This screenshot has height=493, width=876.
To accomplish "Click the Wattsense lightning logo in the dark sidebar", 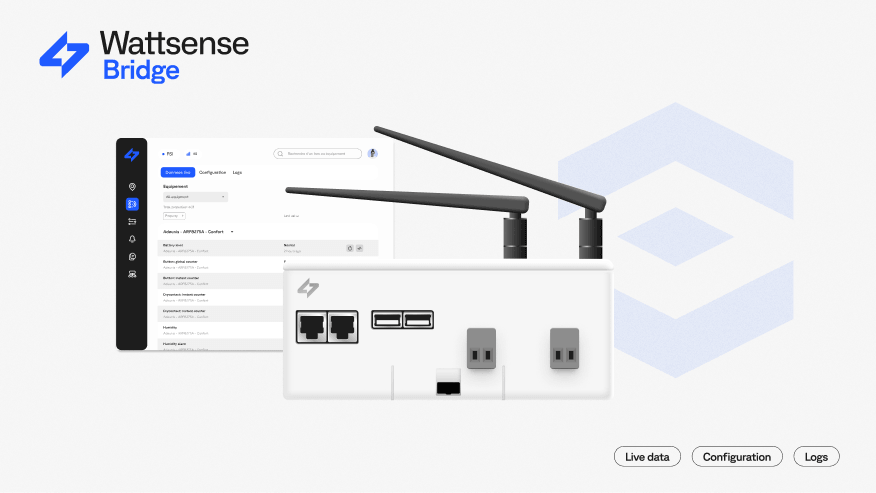I will (132, 154).
